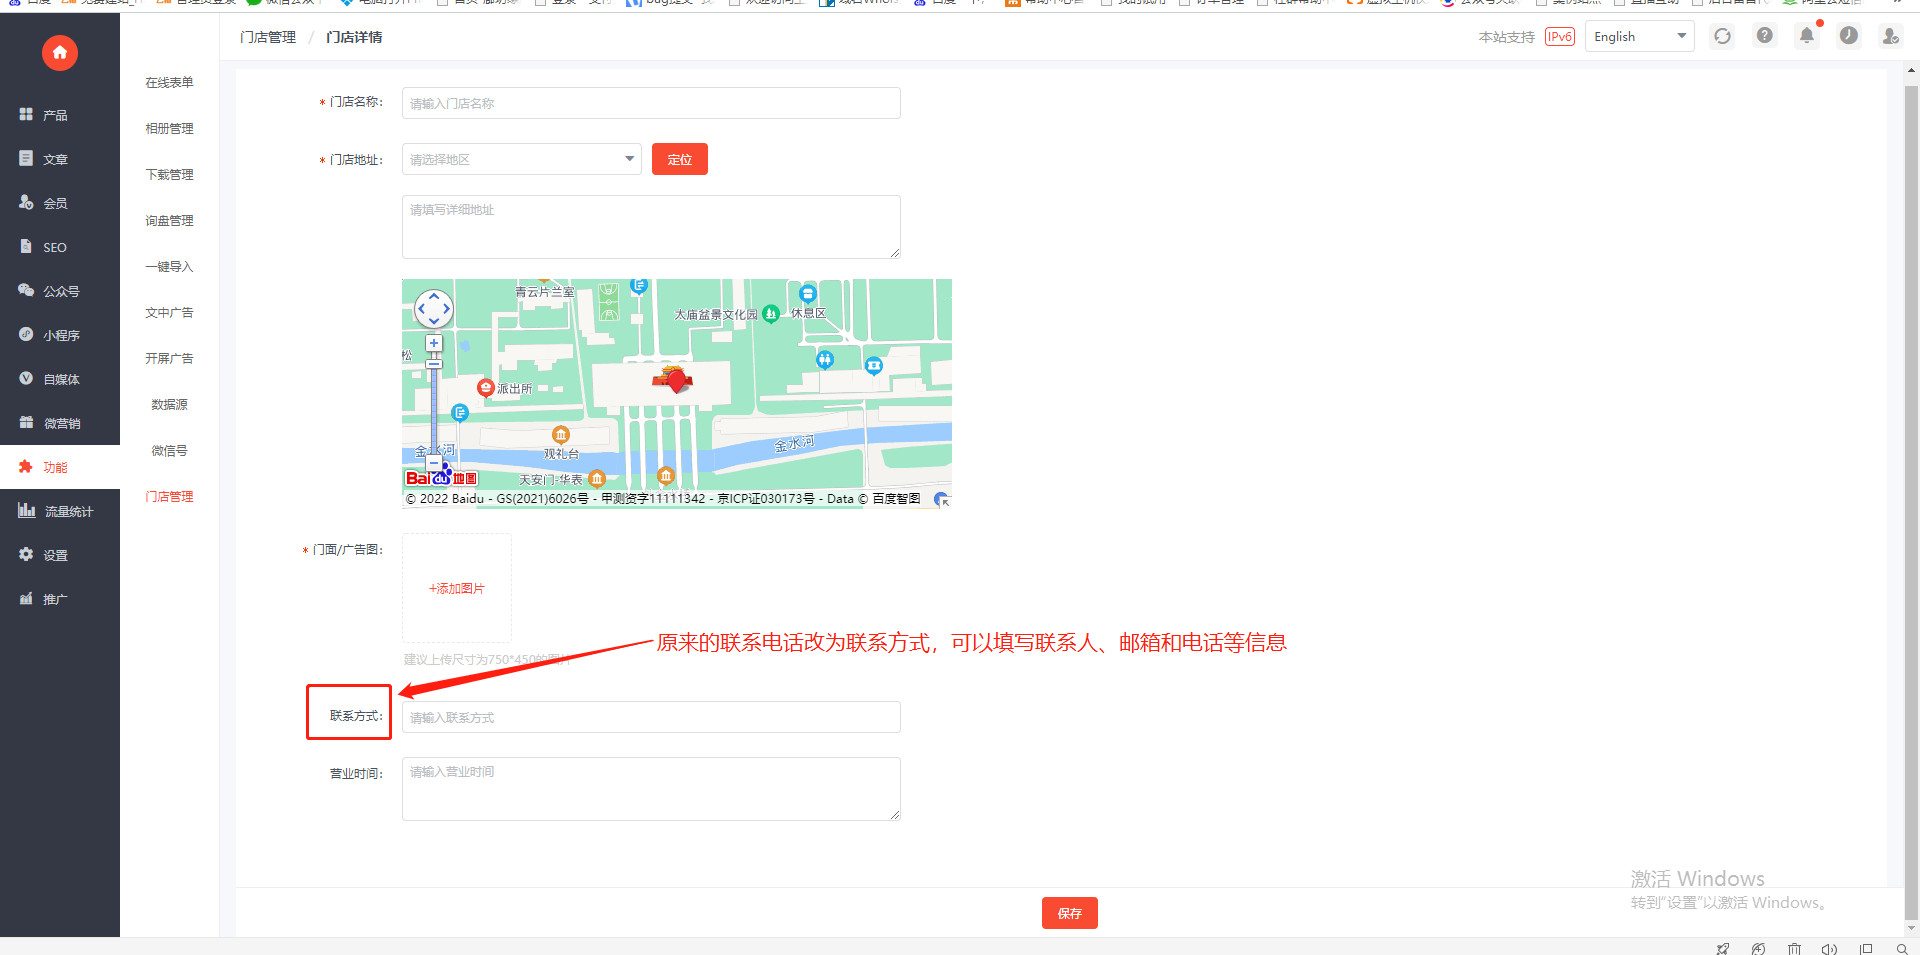The width and height of the screenshot is (1920, 955).
Task: Click the red 定位 button
Action: pos(679,160)
